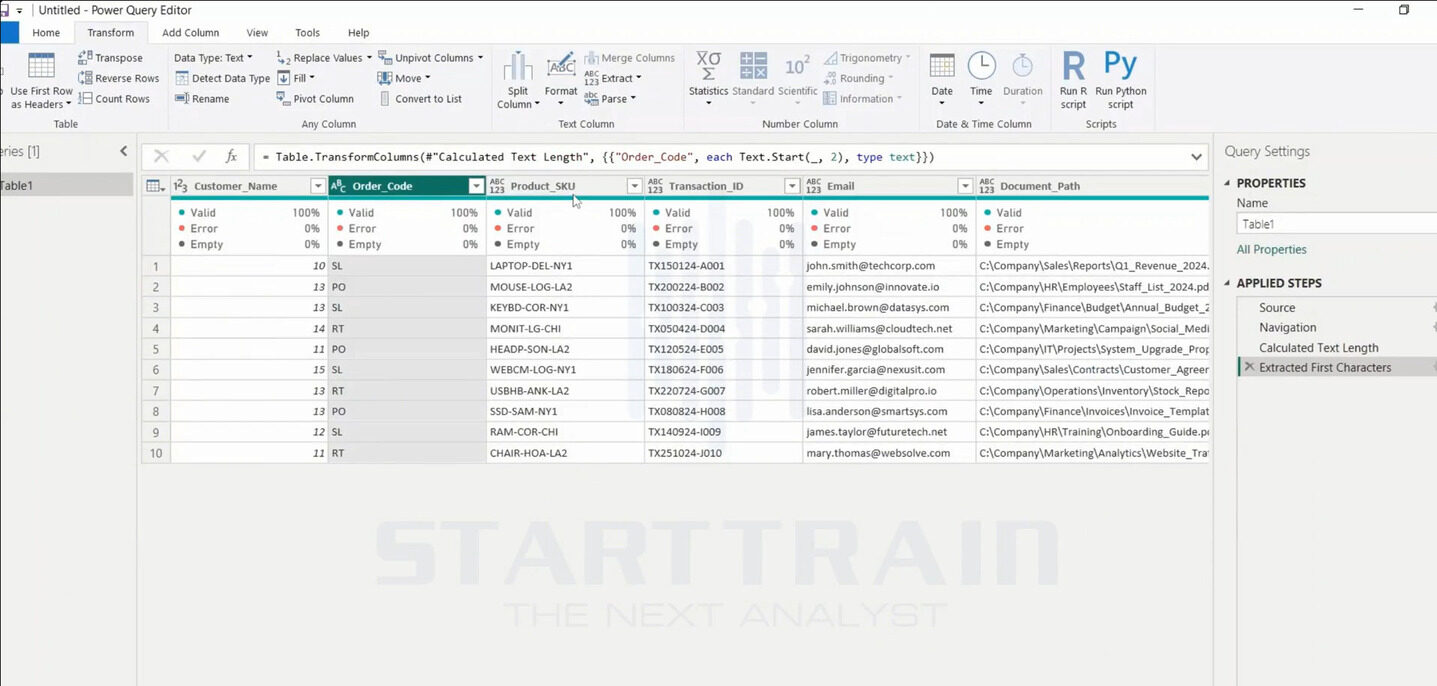Click Count Rows in Table group
Screen dimensions: 1437x686
click(114, 99)
